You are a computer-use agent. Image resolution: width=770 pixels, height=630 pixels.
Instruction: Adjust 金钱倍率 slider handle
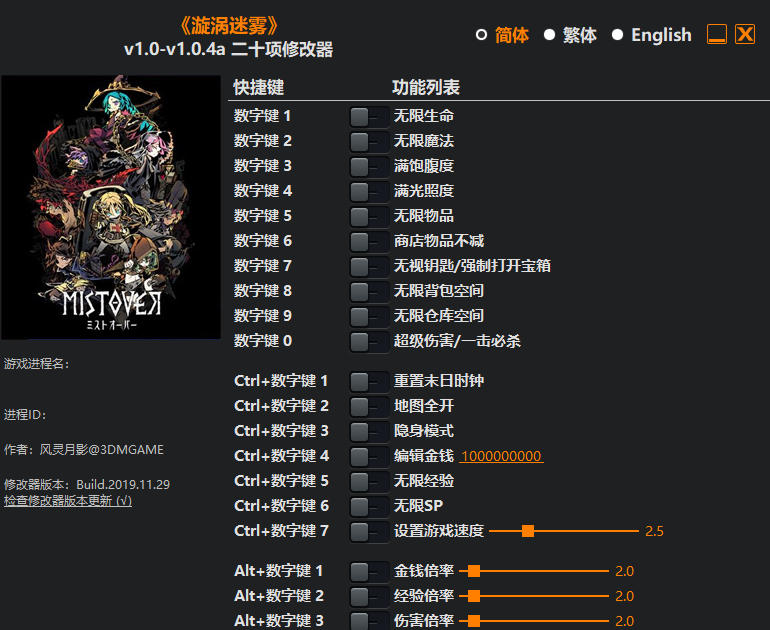474,571
